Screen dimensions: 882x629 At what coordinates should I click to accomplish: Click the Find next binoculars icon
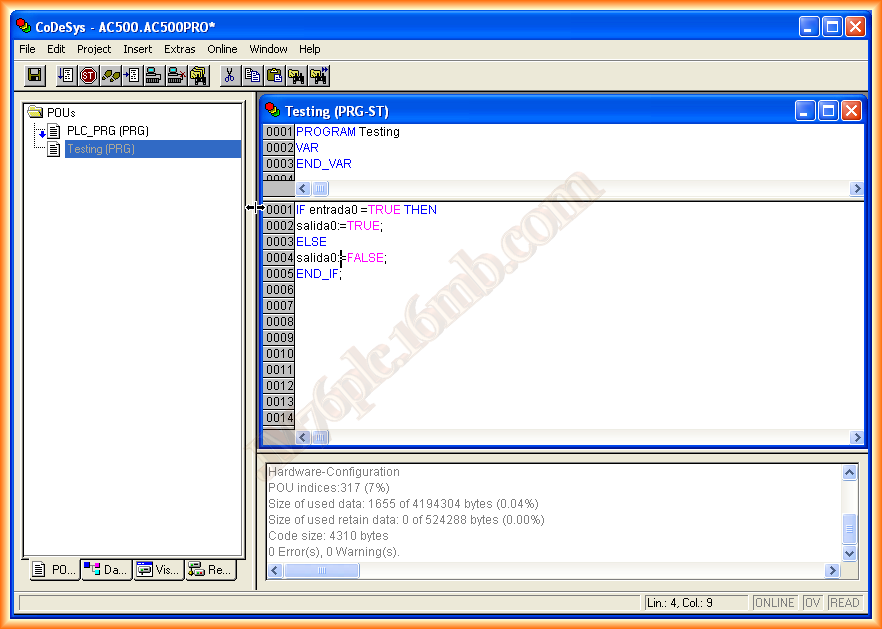click(318, 75)
